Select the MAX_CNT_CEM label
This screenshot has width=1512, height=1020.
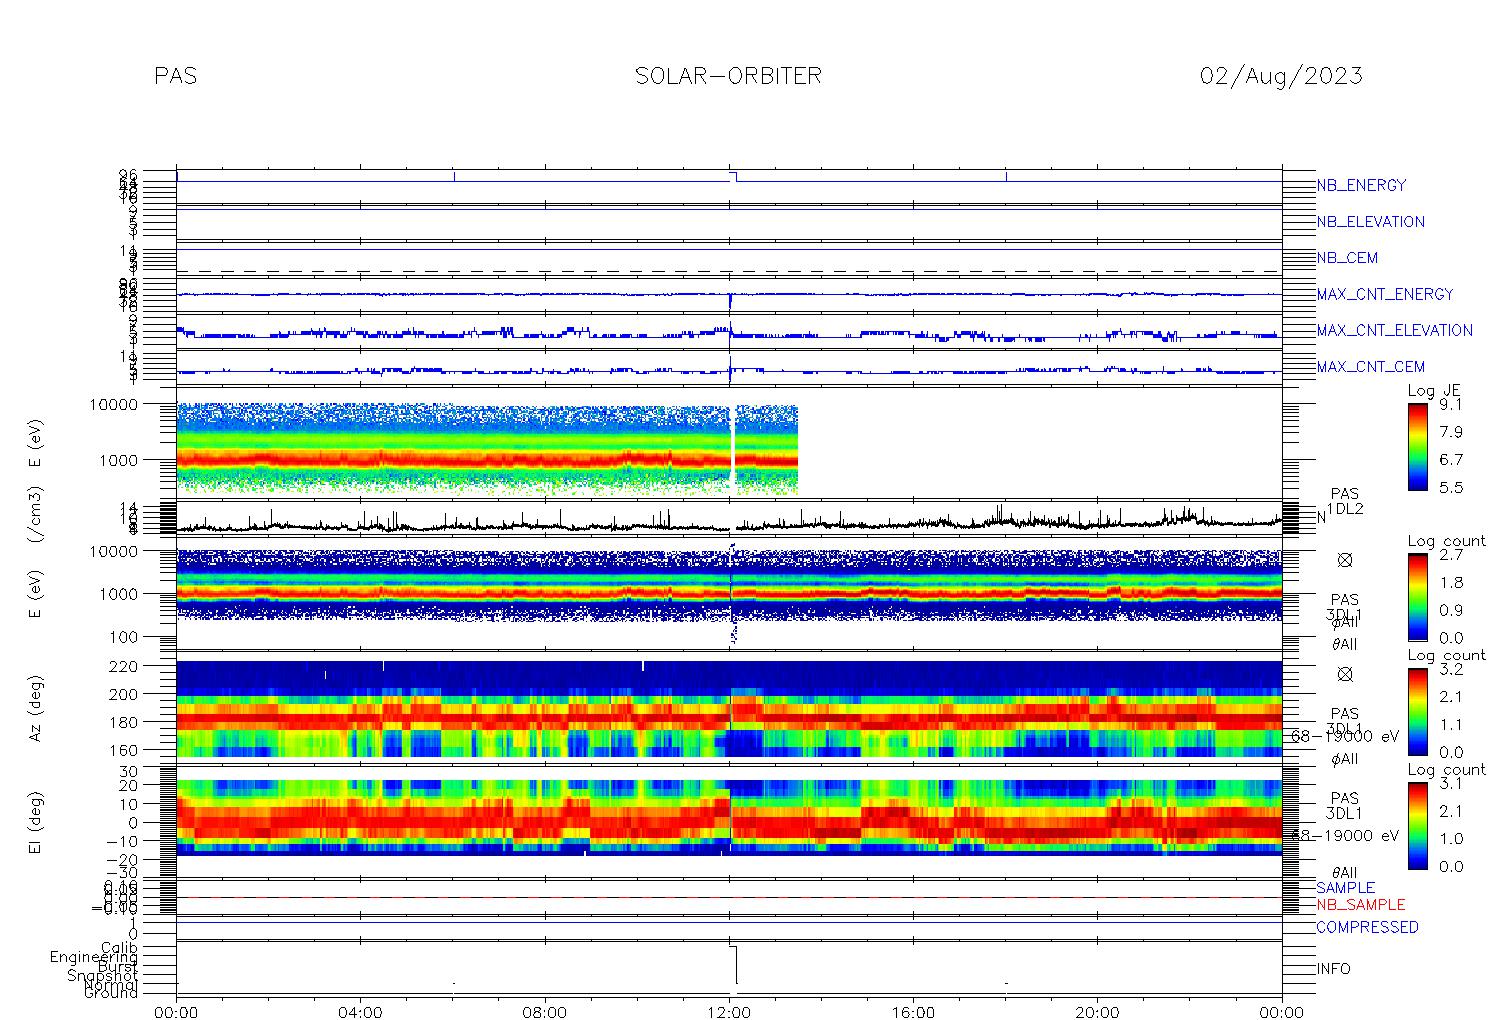point(1371,366)
